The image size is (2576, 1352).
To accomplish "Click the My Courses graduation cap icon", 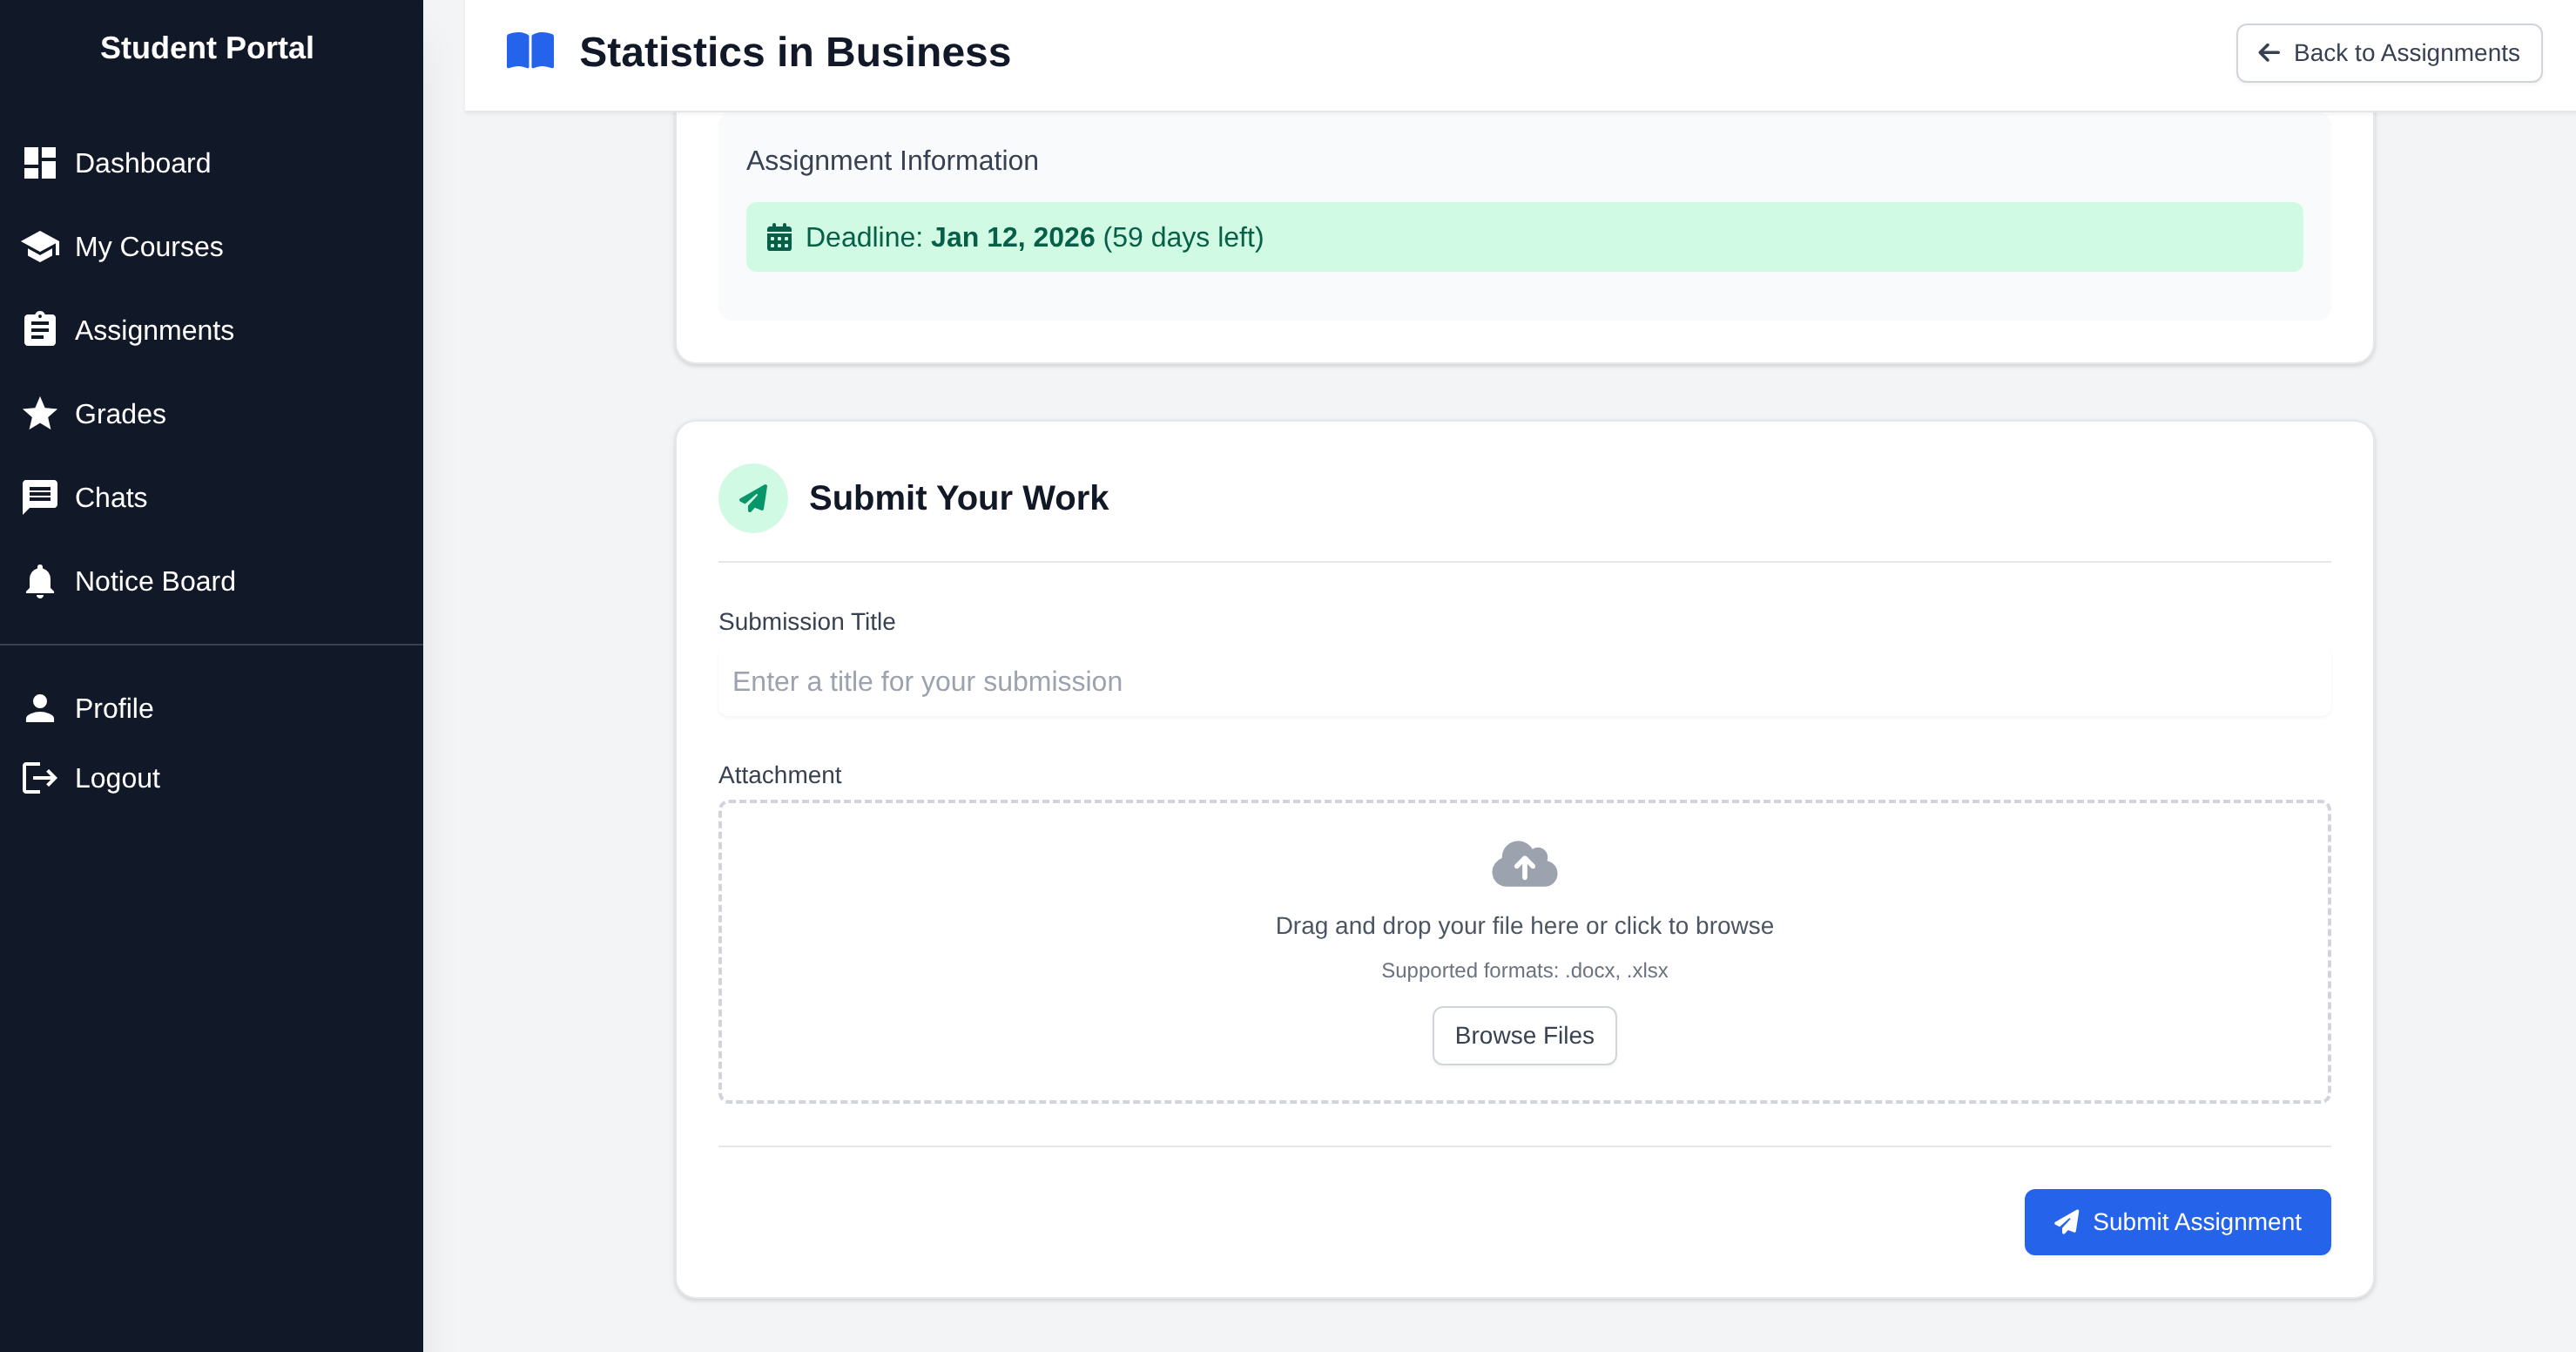I will click(x=40, y=246).
